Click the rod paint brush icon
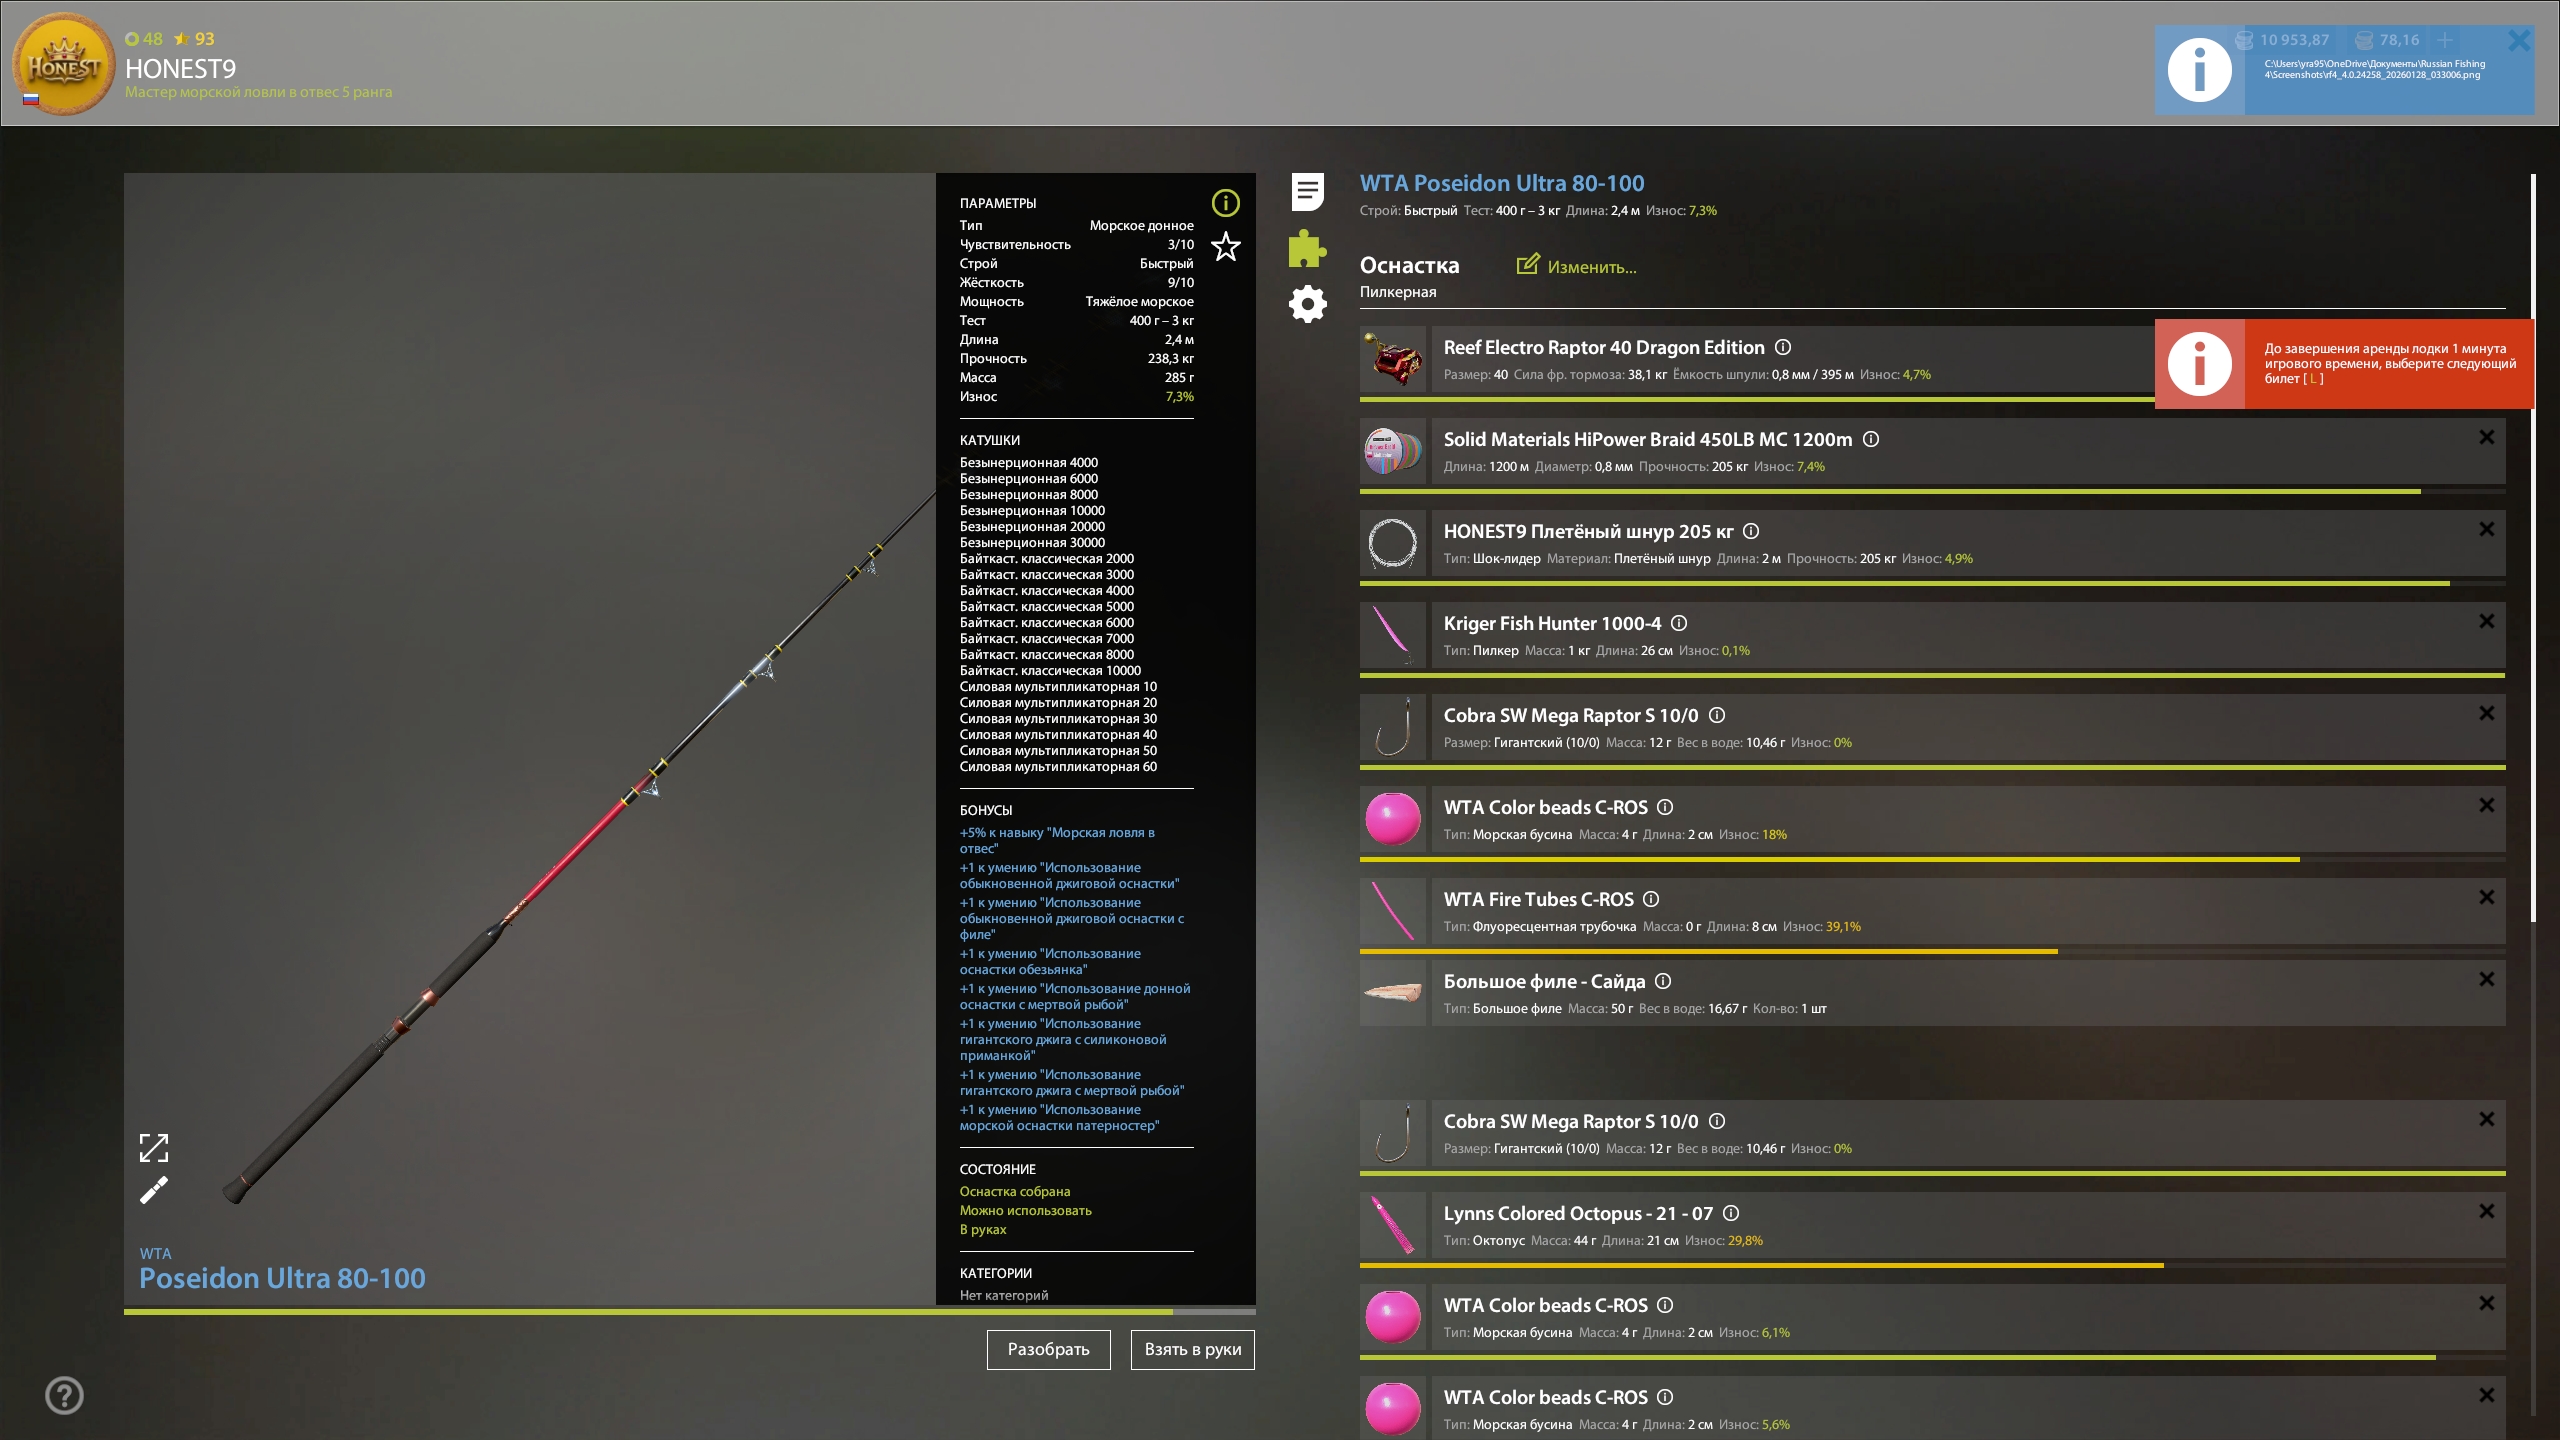 pyautogui.click(x=154, y=1190)
